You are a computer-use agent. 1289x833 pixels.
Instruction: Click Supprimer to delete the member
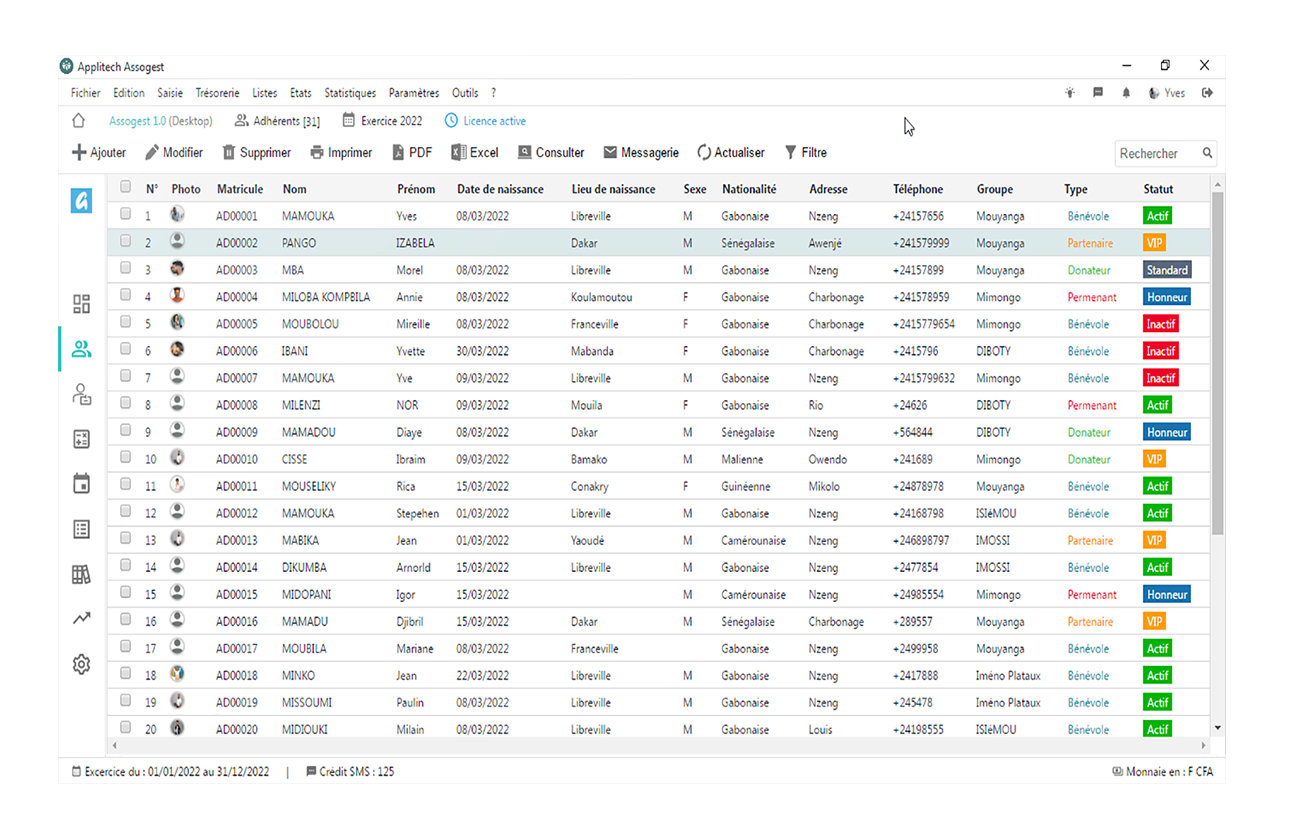tap(256, 153)
